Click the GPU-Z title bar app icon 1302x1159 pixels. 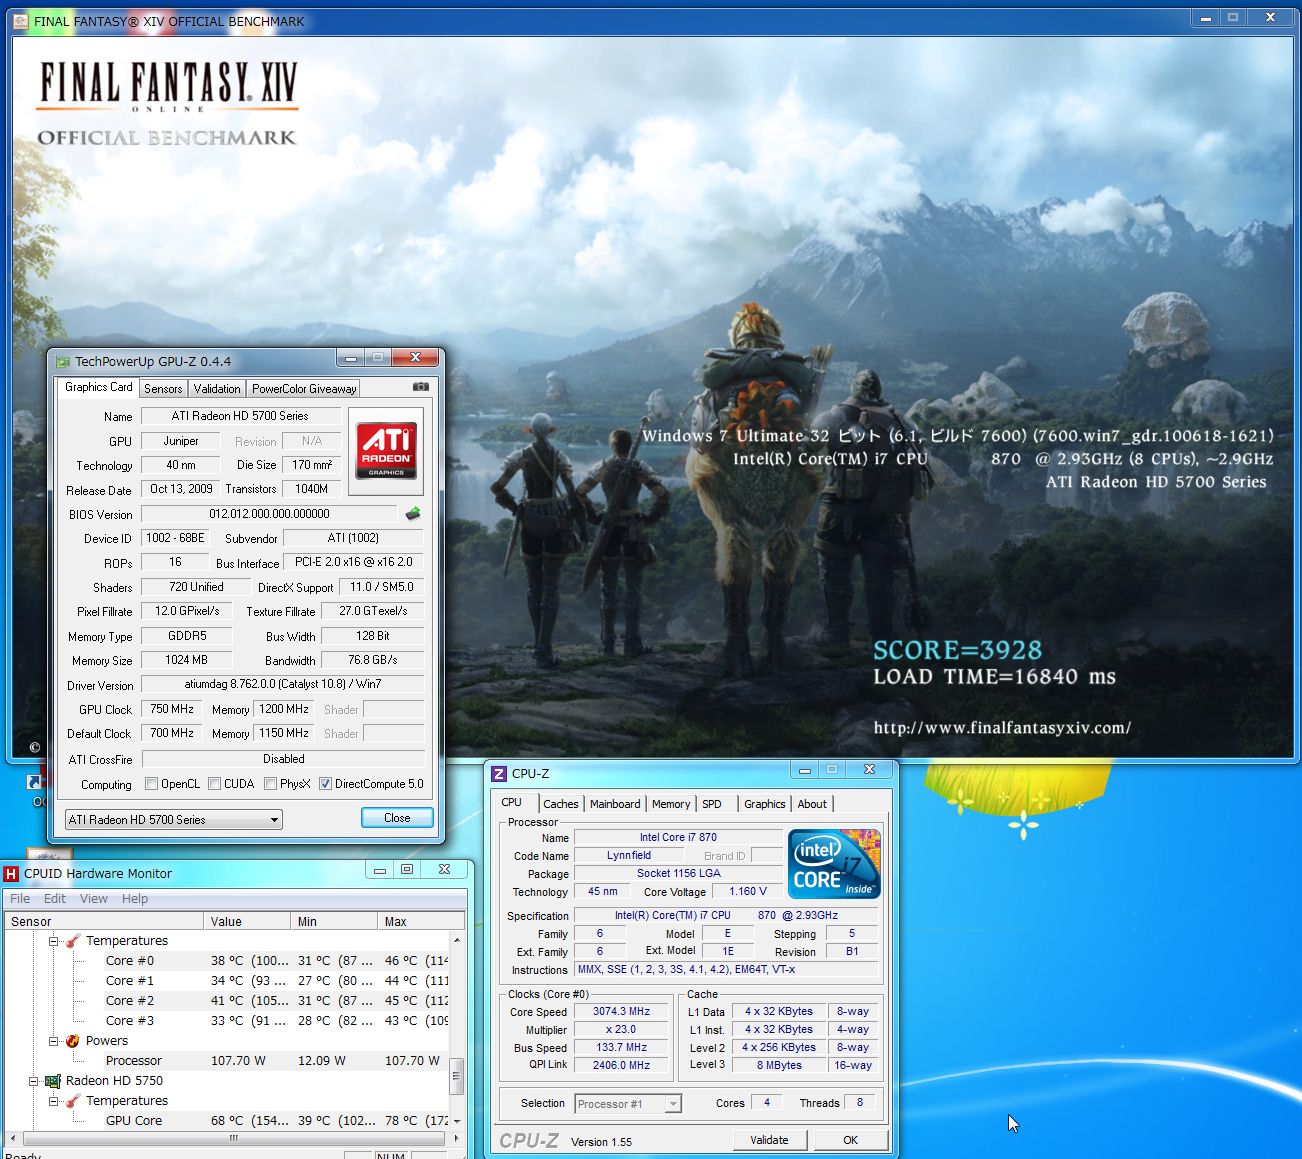[62, 362]
